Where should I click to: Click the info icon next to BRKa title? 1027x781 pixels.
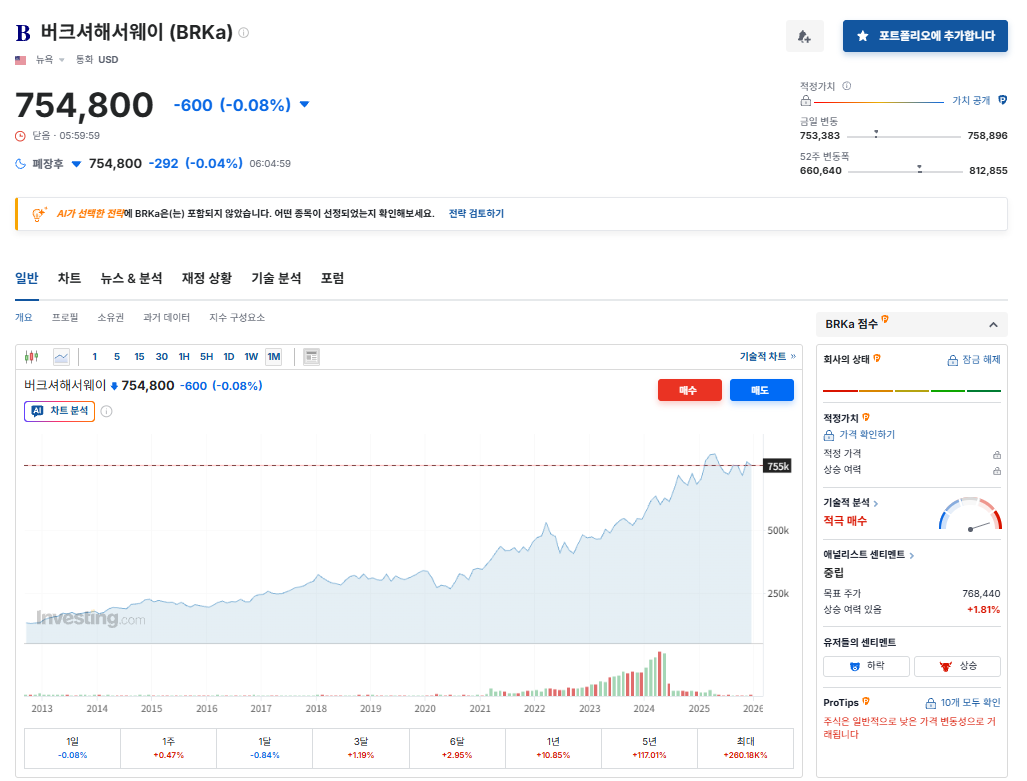point(244,32)
